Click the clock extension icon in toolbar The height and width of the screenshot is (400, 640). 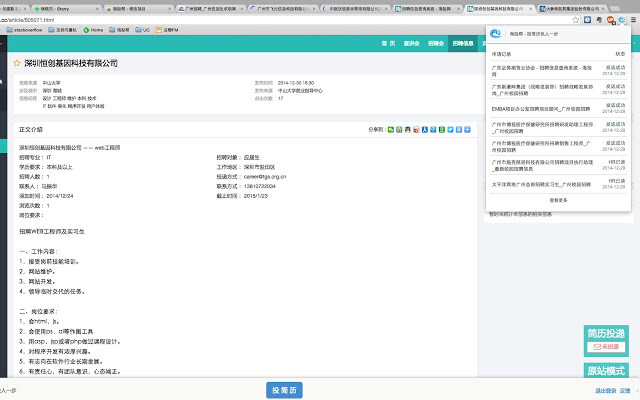tap(587, 20)
